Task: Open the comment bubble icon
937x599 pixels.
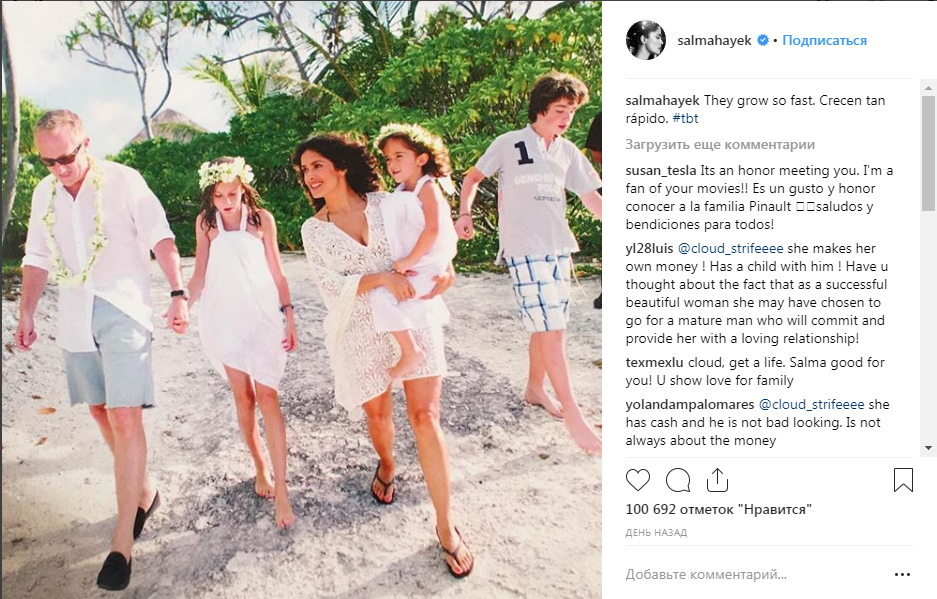Action: coord(677,480)
